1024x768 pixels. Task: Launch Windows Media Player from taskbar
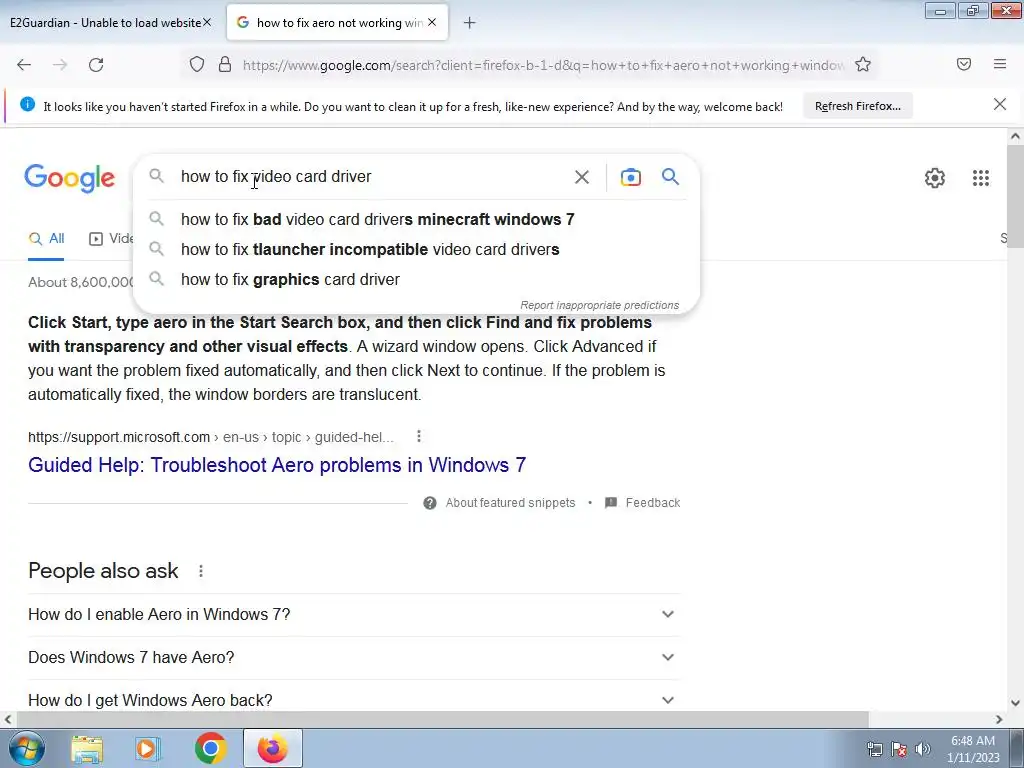[x=148, y=748]
